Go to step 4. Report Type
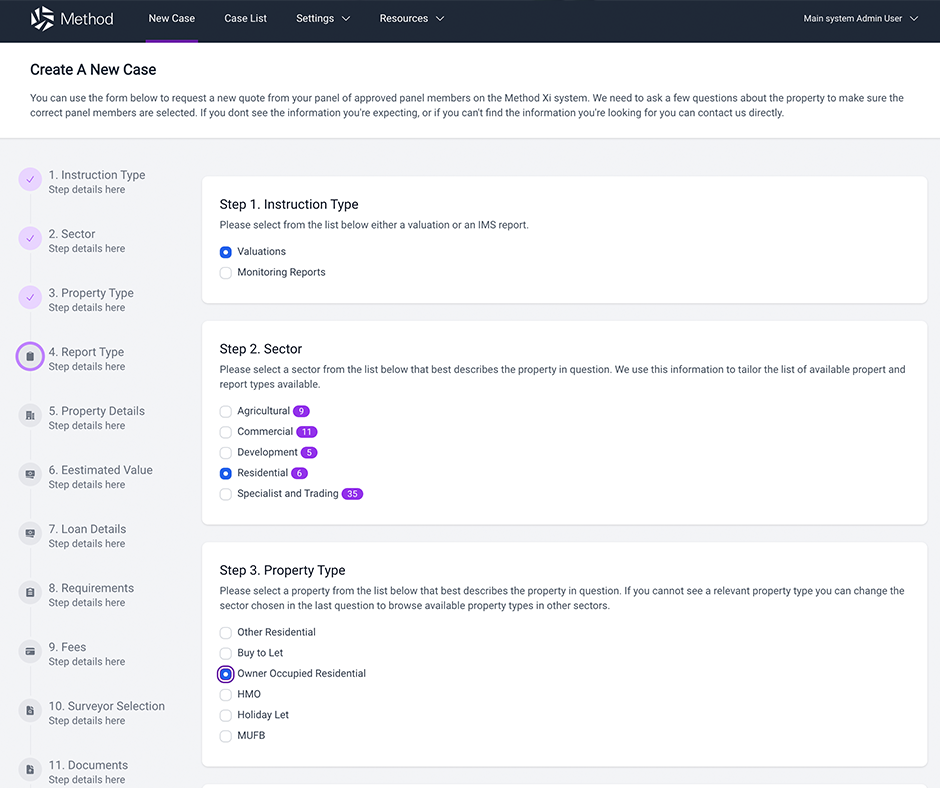The height and width of the screenshot is (788, 940). point(86,352)
